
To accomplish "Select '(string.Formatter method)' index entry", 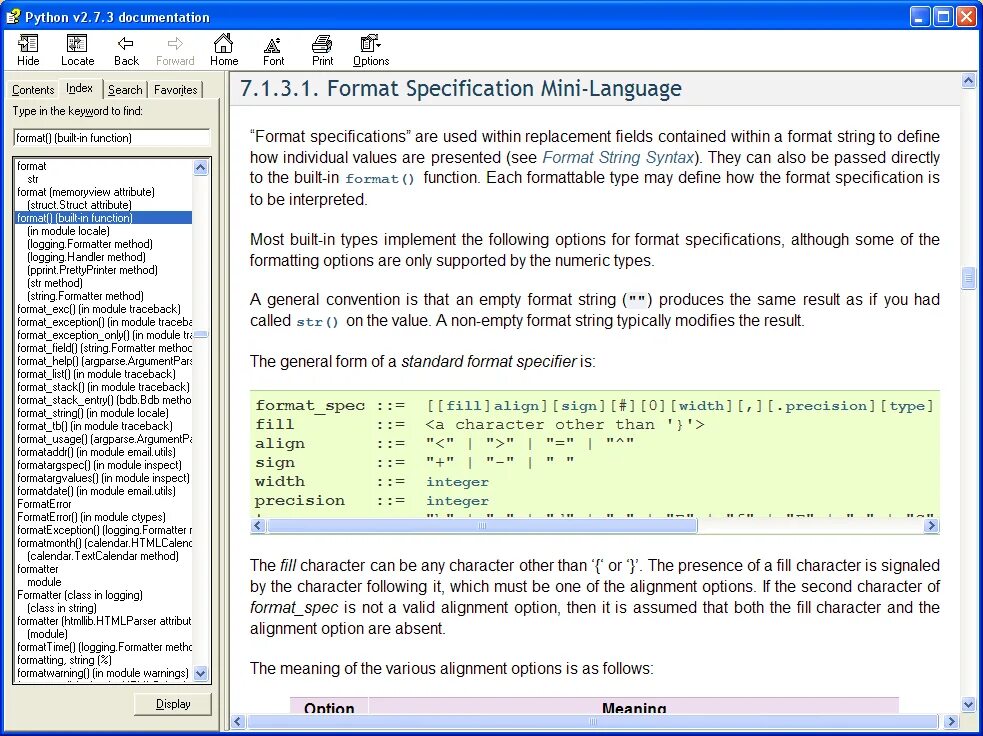I will pyautogui.click(x=85, y=296).
